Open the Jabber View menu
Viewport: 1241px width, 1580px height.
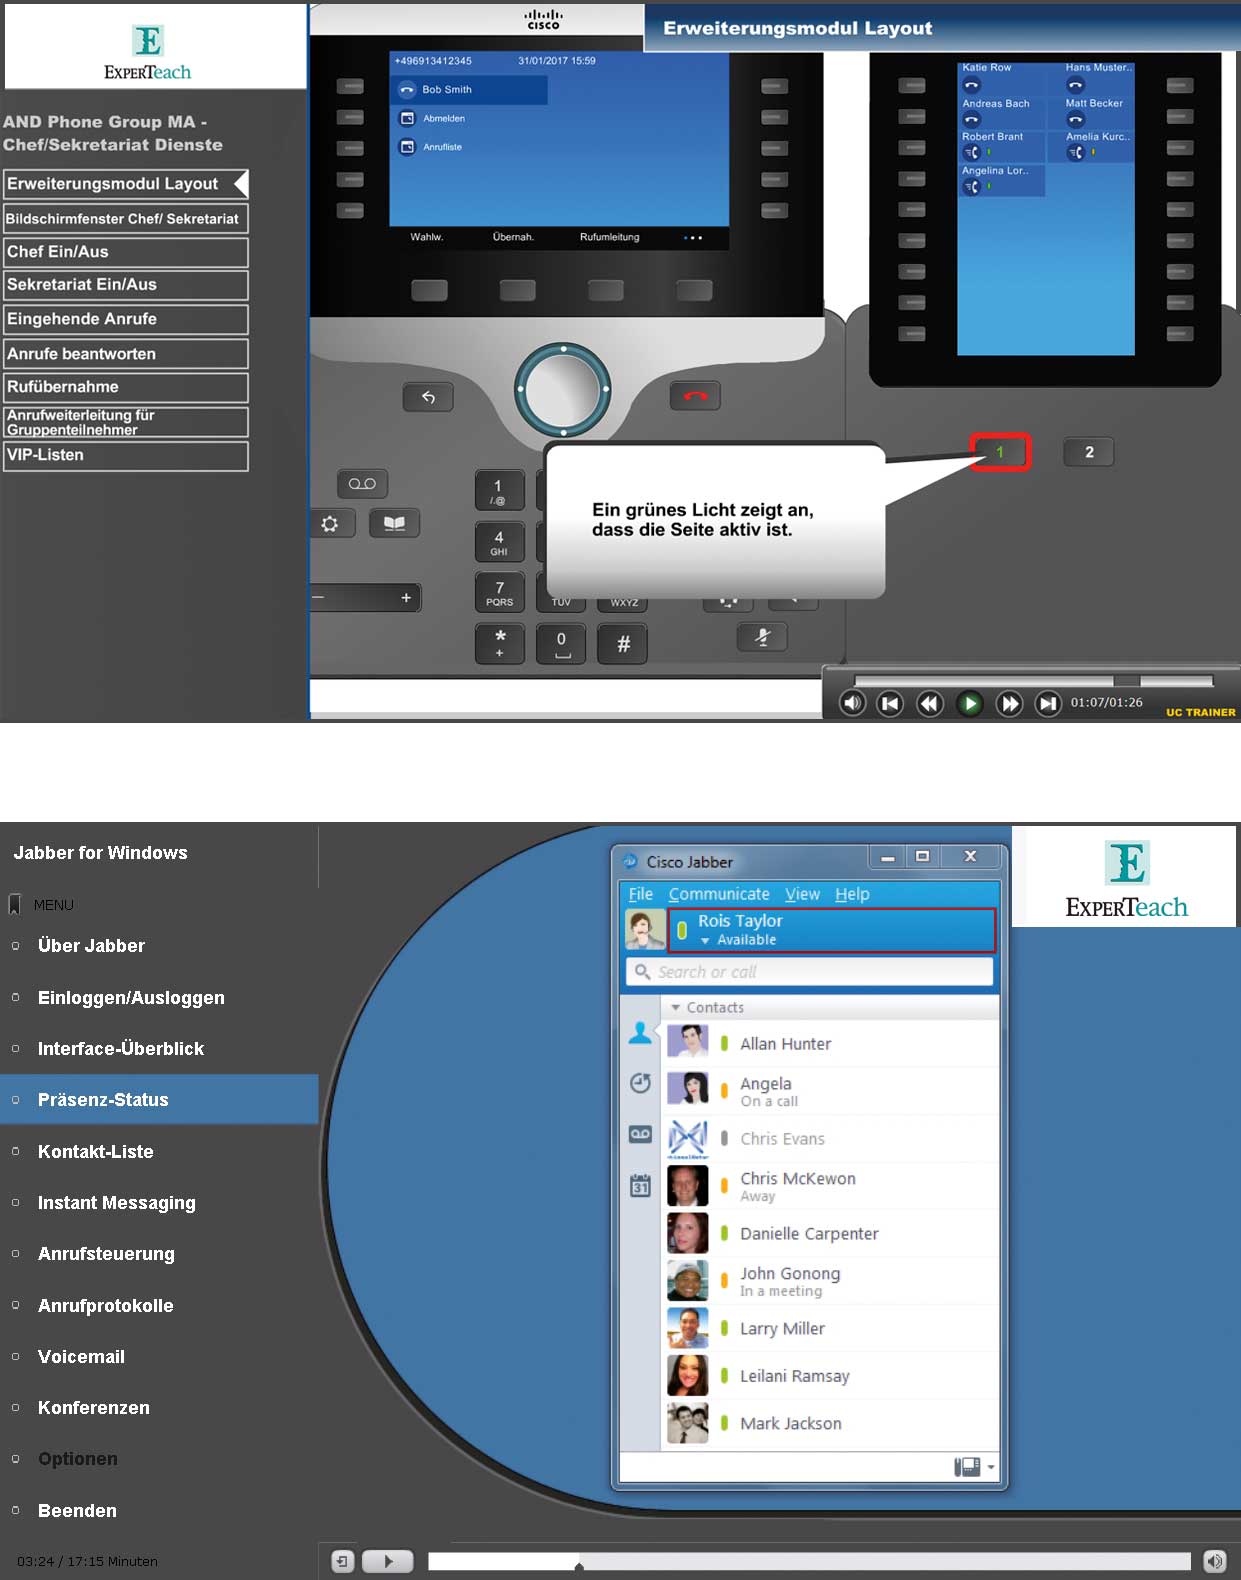pos(802,894)
